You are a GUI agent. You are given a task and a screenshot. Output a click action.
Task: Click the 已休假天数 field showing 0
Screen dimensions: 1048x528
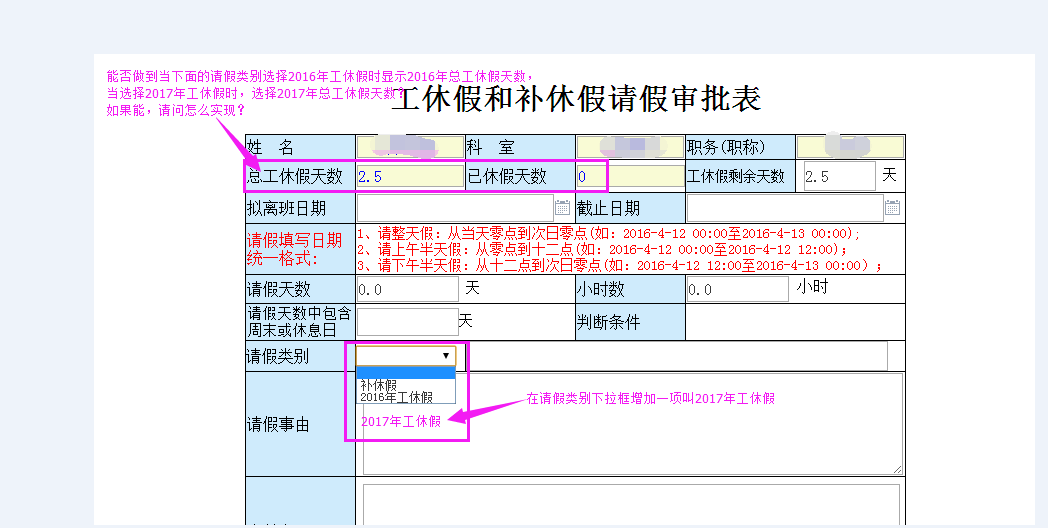click(x=615, y=177)
